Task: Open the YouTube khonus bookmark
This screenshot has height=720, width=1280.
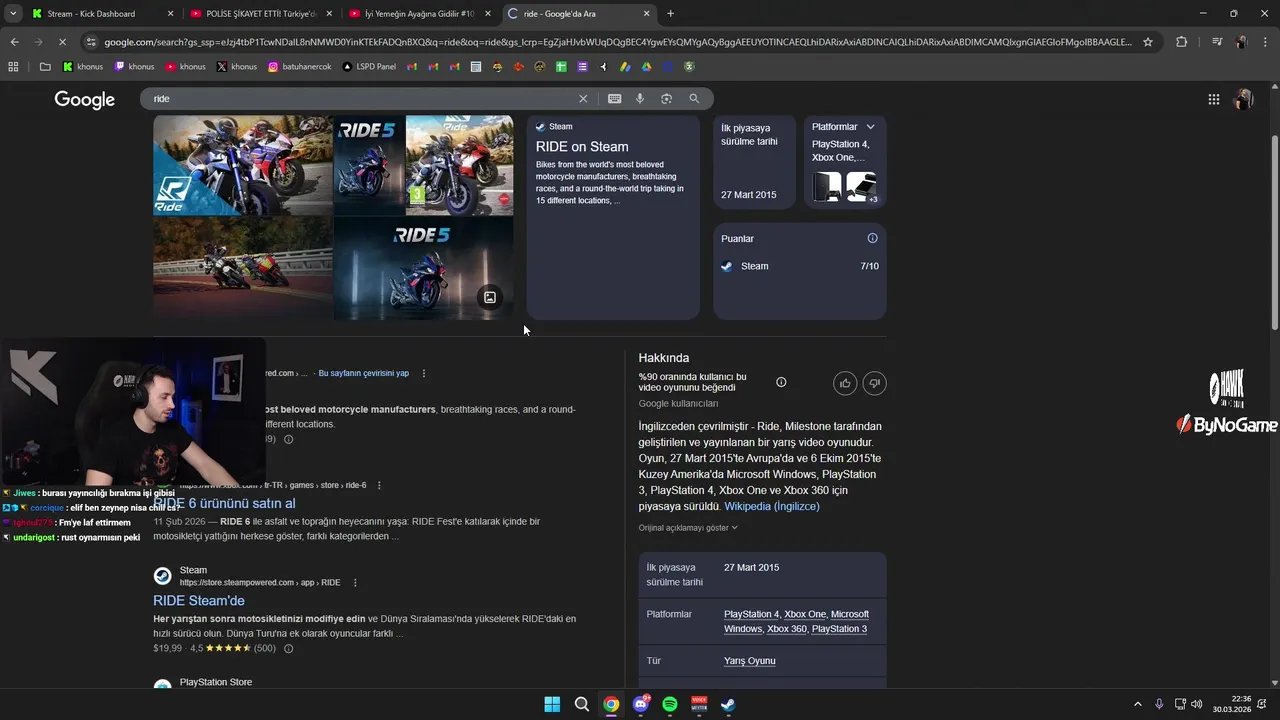Action: coord(186,67)
